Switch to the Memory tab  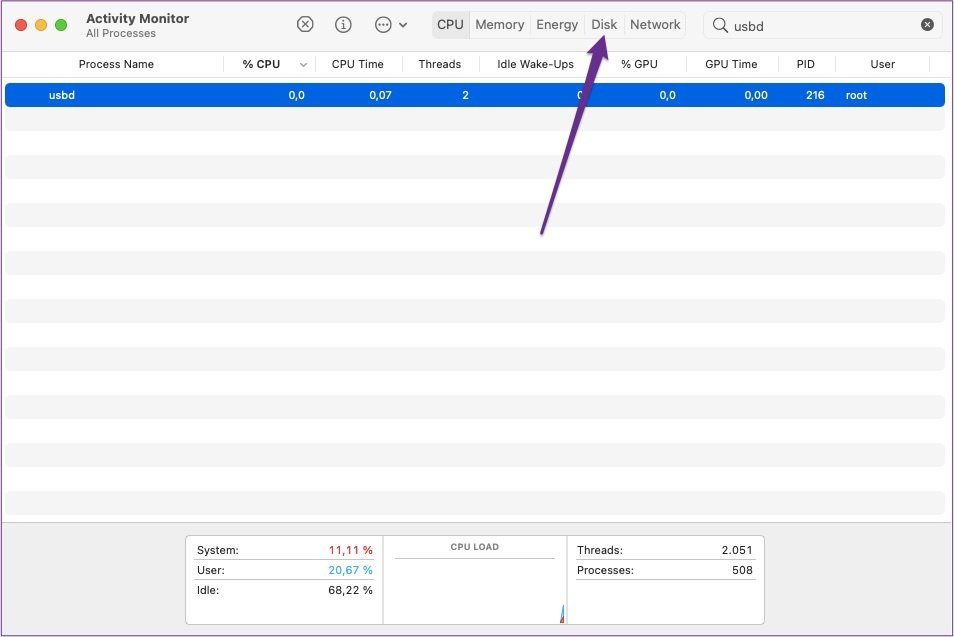point(500,25)
